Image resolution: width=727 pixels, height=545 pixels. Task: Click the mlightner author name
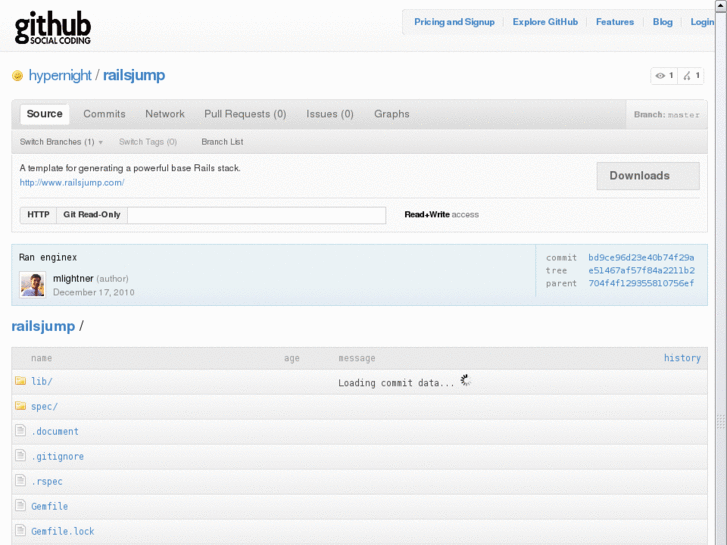tap(73, 278)
